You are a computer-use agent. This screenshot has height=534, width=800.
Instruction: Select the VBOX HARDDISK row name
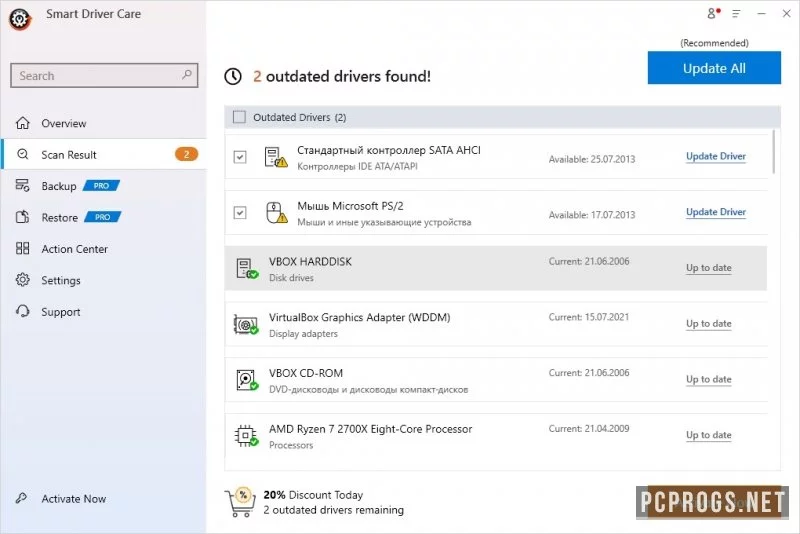point(310,262)
